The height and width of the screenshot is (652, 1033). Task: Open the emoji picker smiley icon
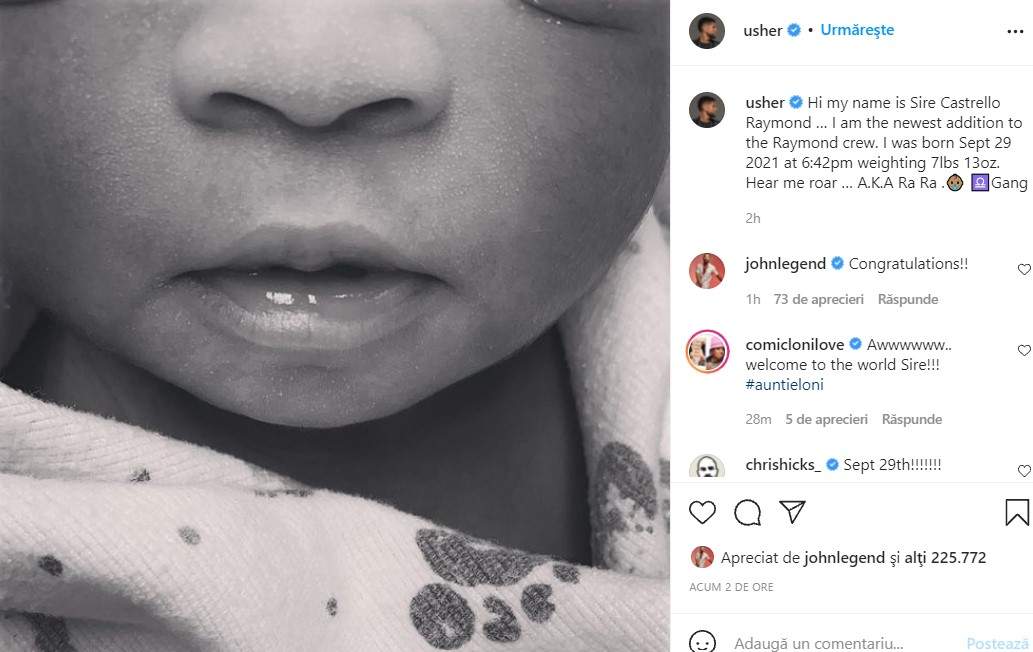[702, 642]
